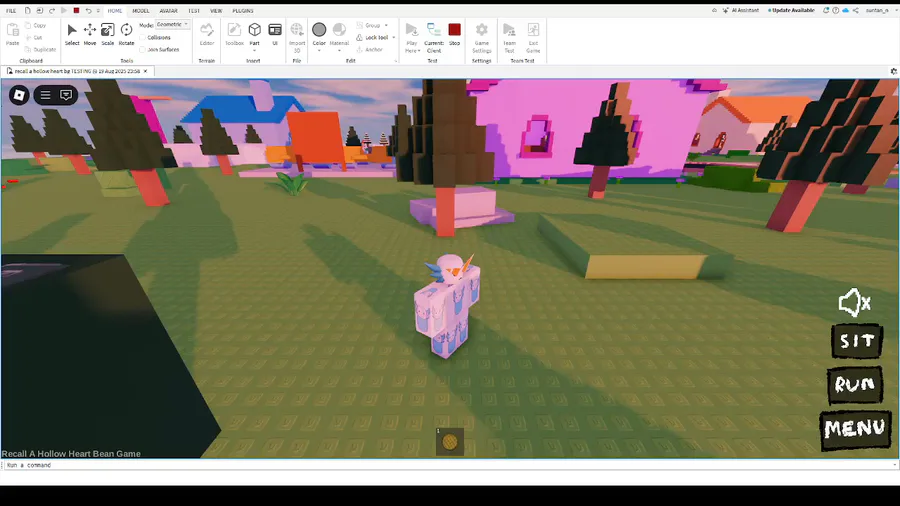
Task: Click the in-game RUN button
Action: [x=855, y=384]
